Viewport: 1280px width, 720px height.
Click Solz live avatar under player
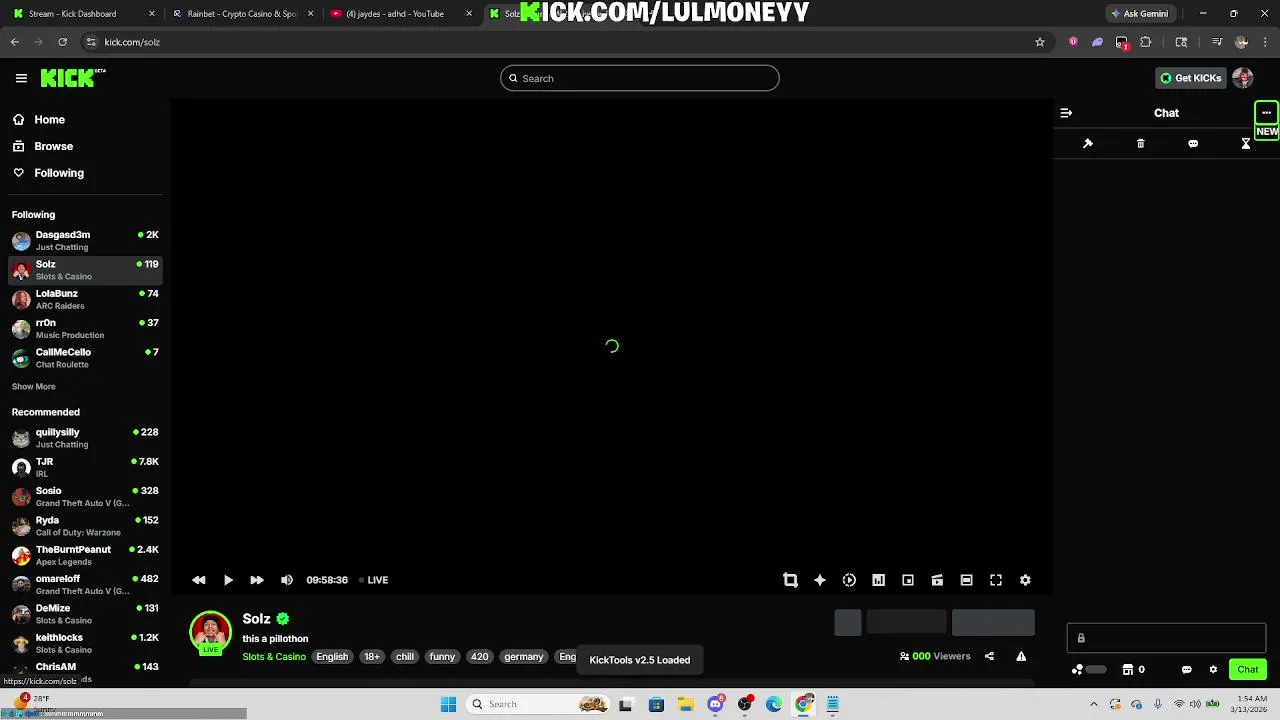coord(210,633)
